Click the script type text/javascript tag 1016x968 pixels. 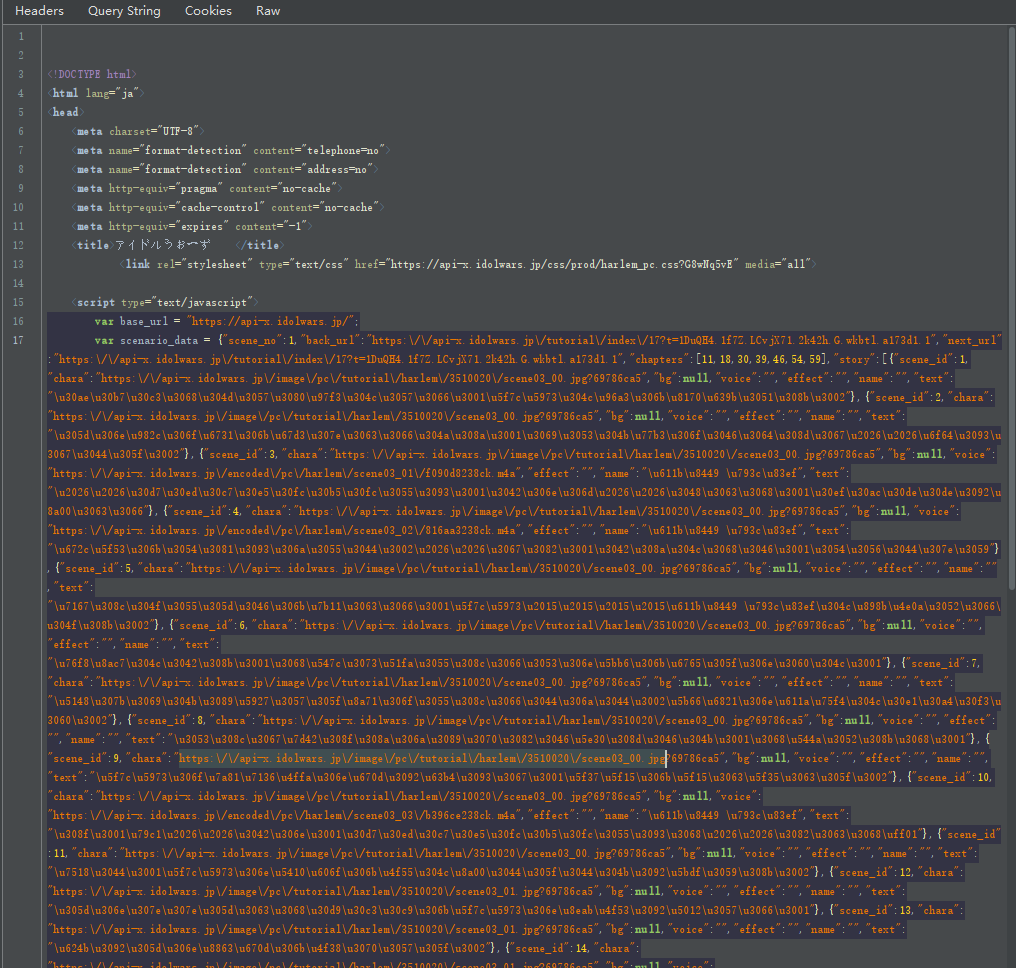point(166,302)
